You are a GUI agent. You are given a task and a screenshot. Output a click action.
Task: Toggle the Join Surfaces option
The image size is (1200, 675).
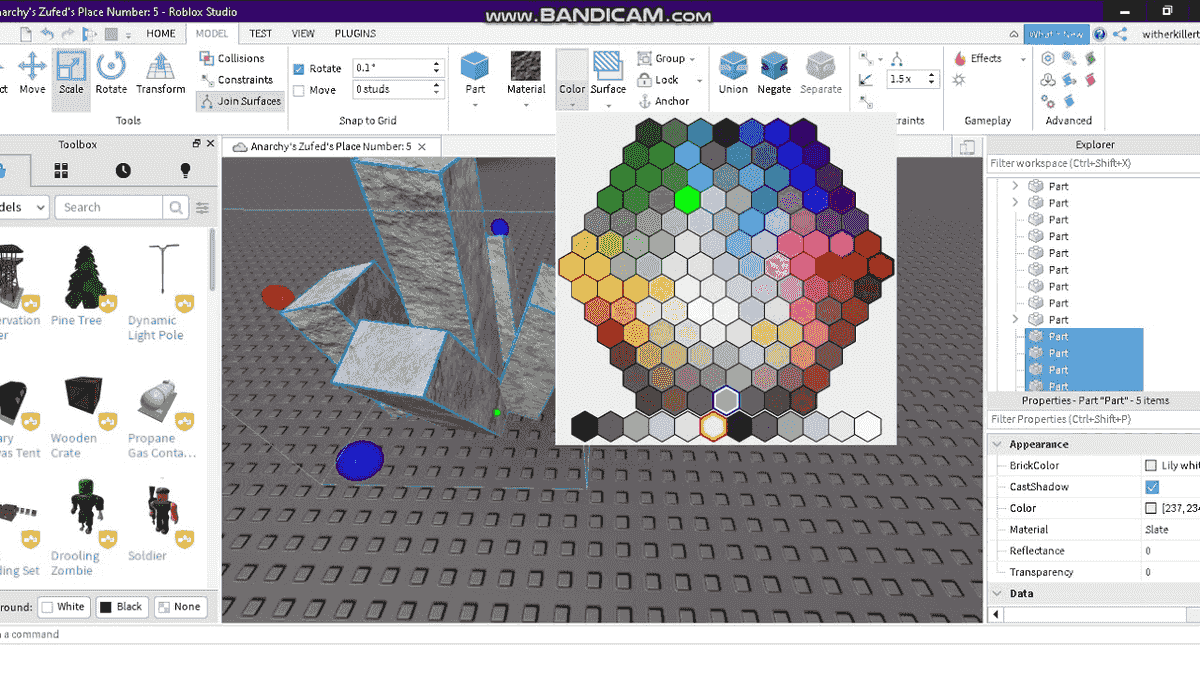240,101
